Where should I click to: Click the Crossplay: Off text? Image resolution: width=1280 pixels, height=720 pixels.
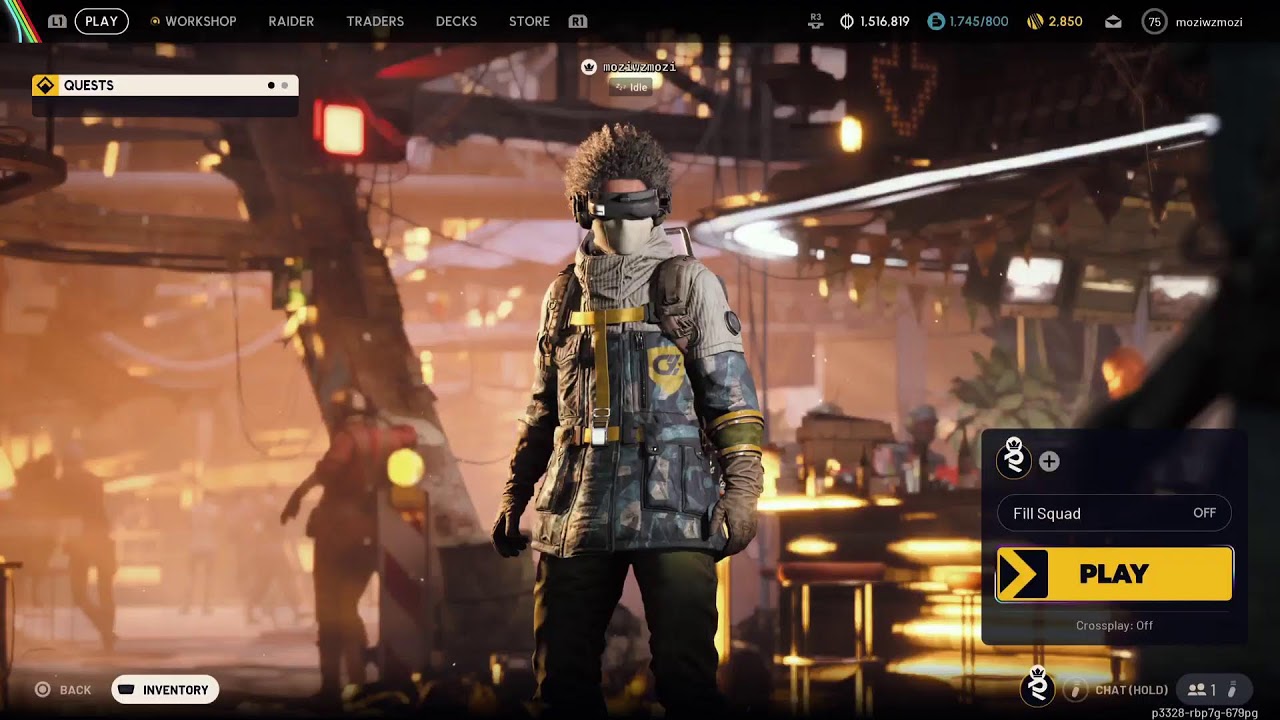(1114, 625)
